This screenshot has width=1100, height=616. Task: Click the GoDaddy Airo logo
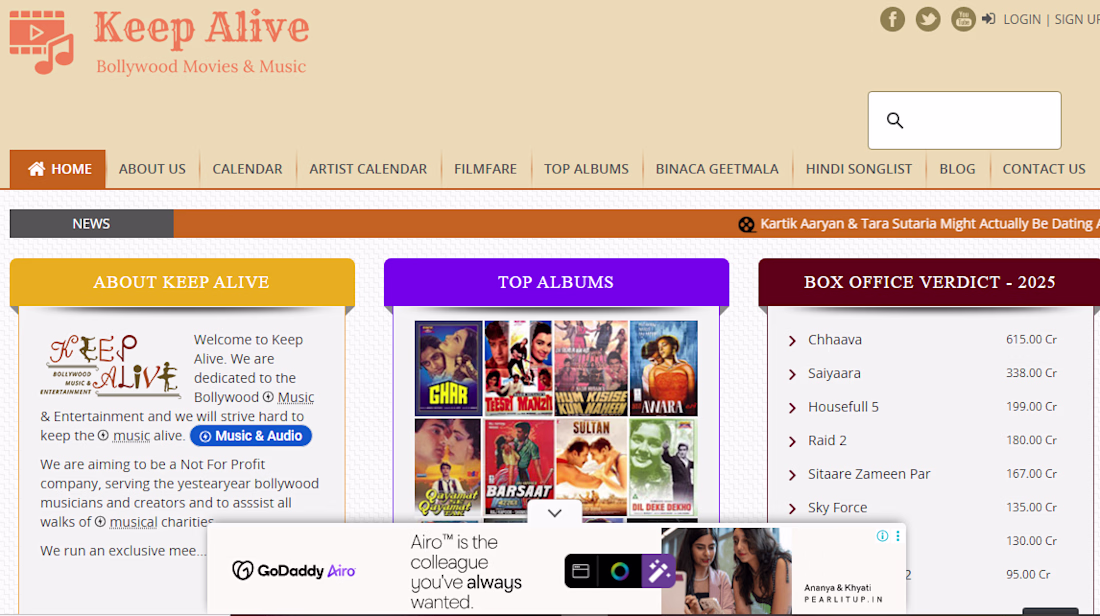(x=294, y=570)
